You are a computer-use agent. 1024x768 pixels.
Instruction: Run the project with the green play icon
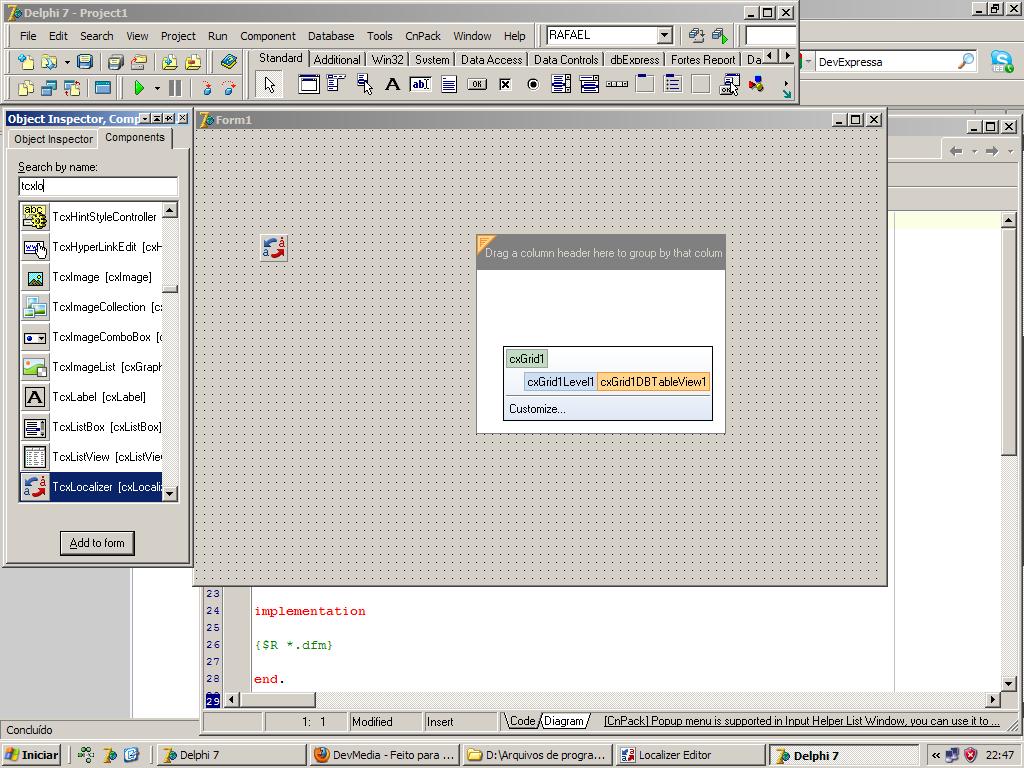tap(139, 88)
